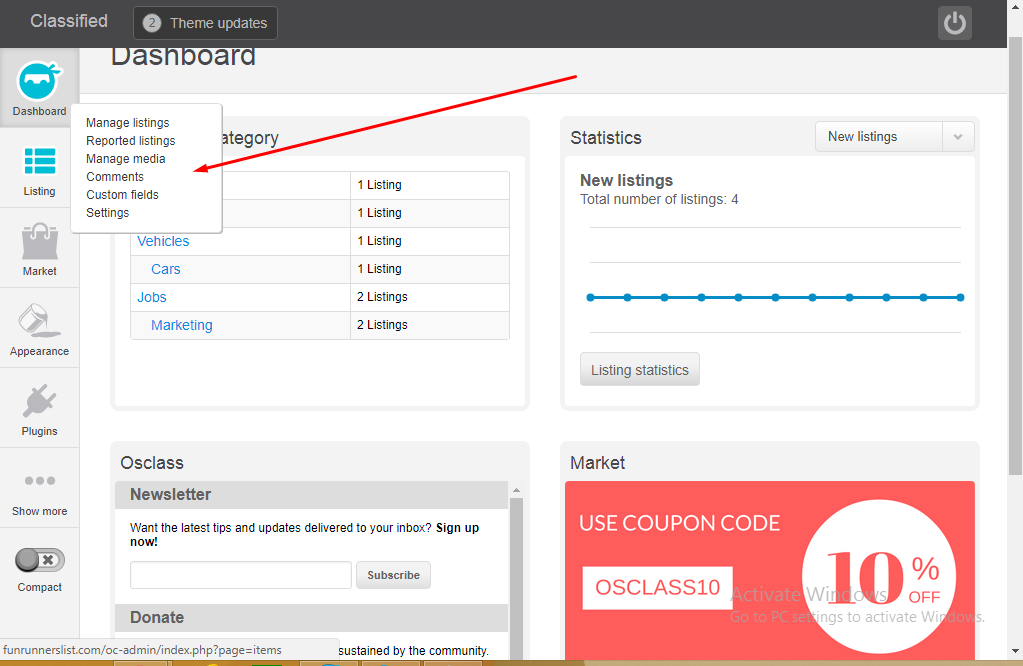Open the Marketing category link
This screenshot has height=666, width=1023.
(181, 324)
